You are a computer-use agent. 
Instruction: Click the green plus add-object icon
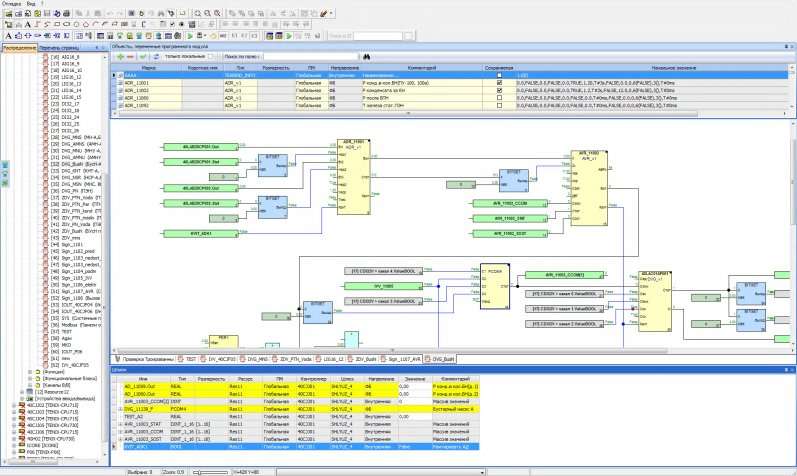[120, 56]
